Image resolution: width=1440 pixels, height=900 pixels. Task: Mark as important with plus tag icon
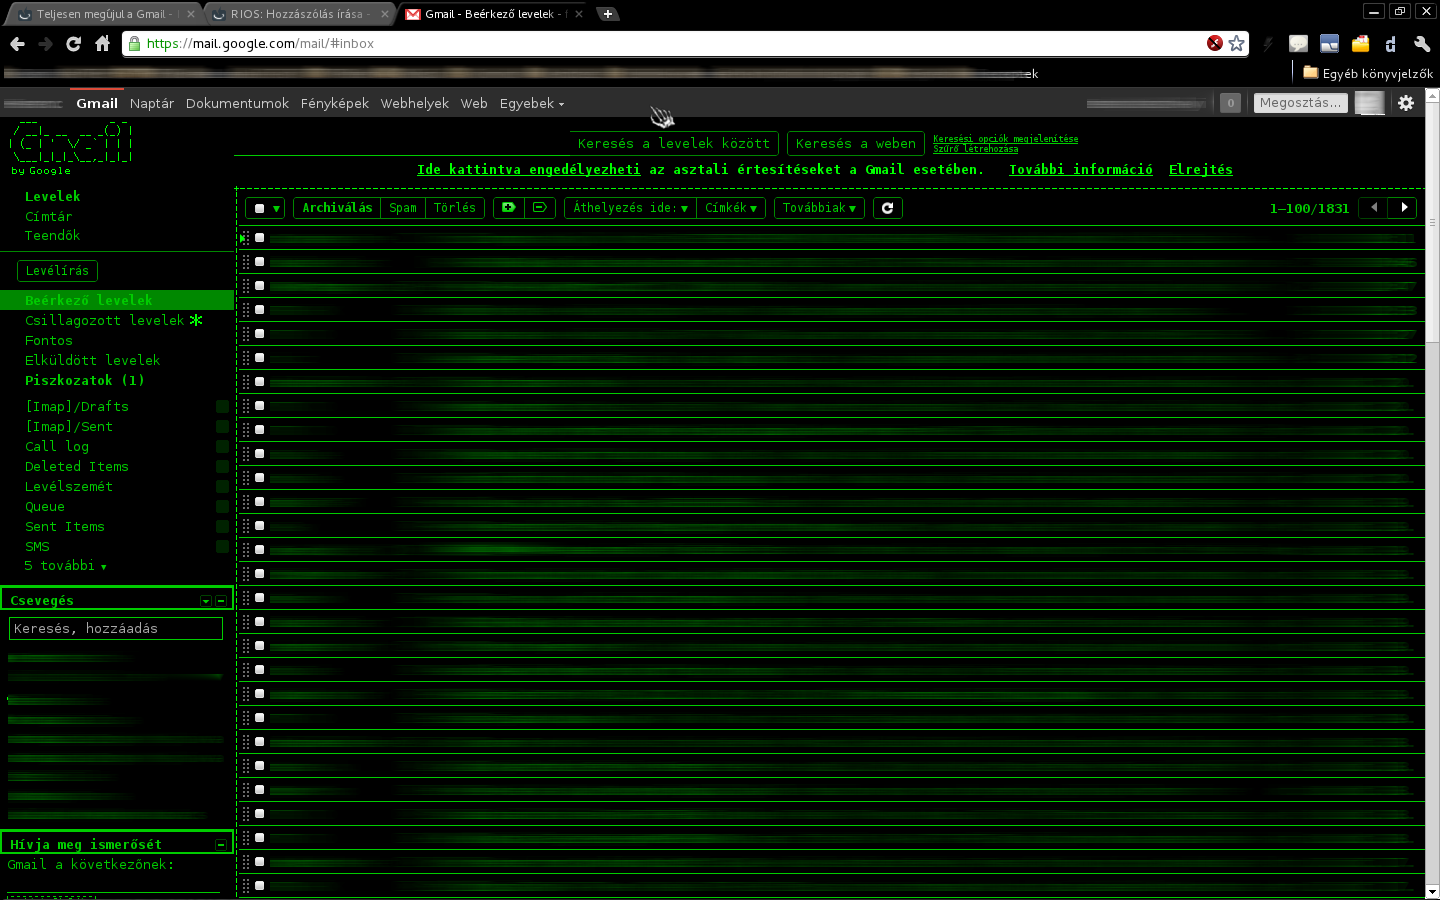point(509,208)
